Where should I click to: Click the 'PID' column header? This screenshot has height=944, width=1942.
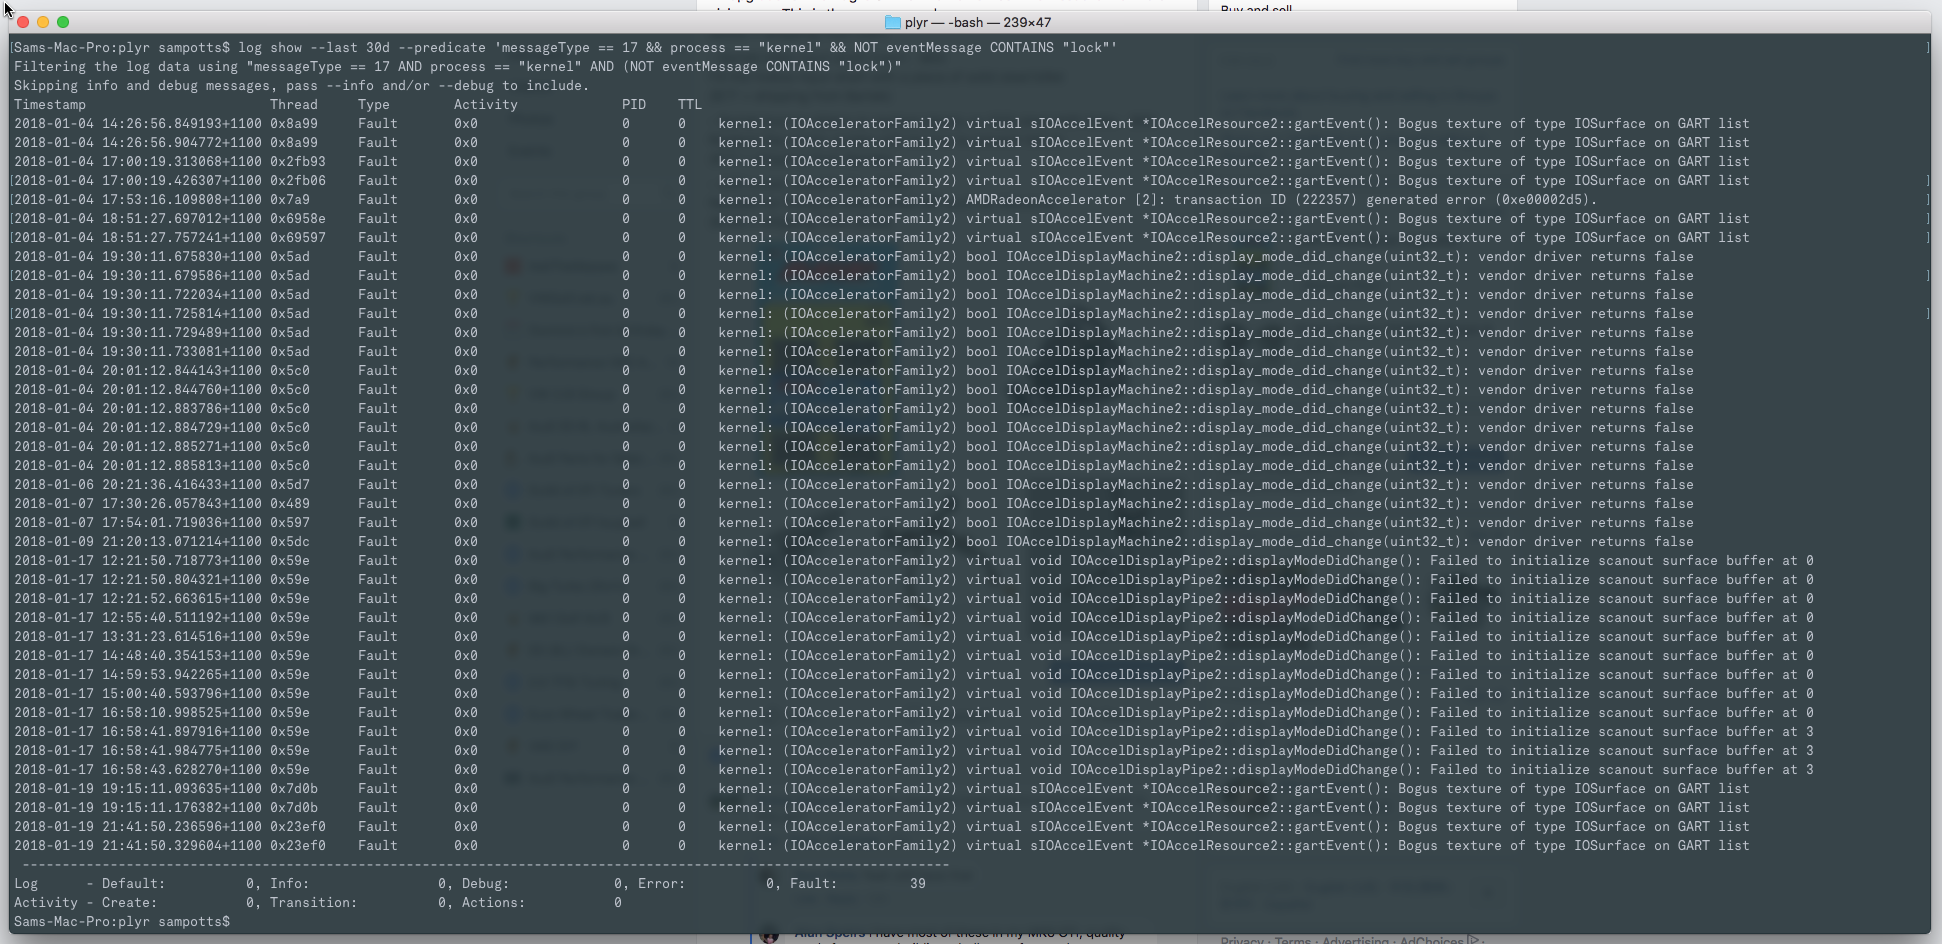click(x=634, y=105)
